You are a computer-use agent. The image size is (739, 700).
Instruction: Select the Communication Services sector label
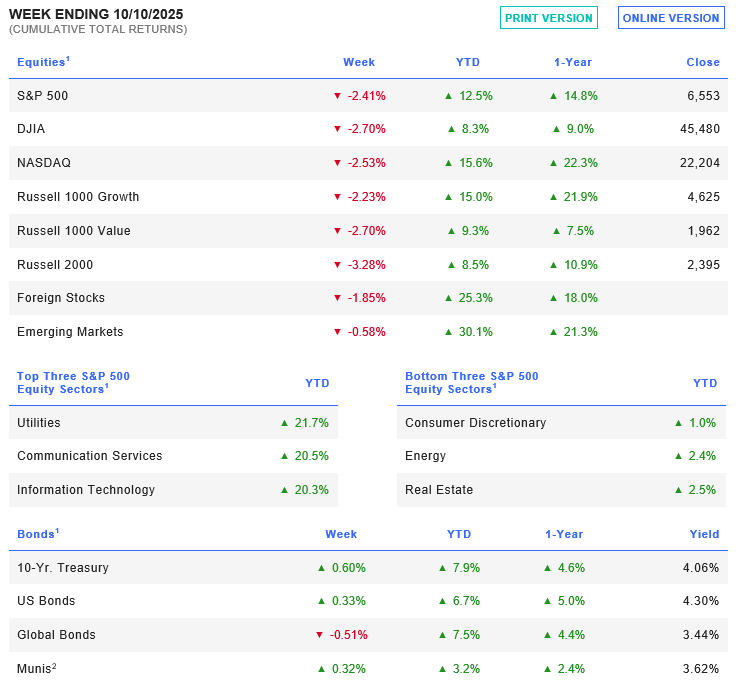pyautogui.click(x=90, y=455)
